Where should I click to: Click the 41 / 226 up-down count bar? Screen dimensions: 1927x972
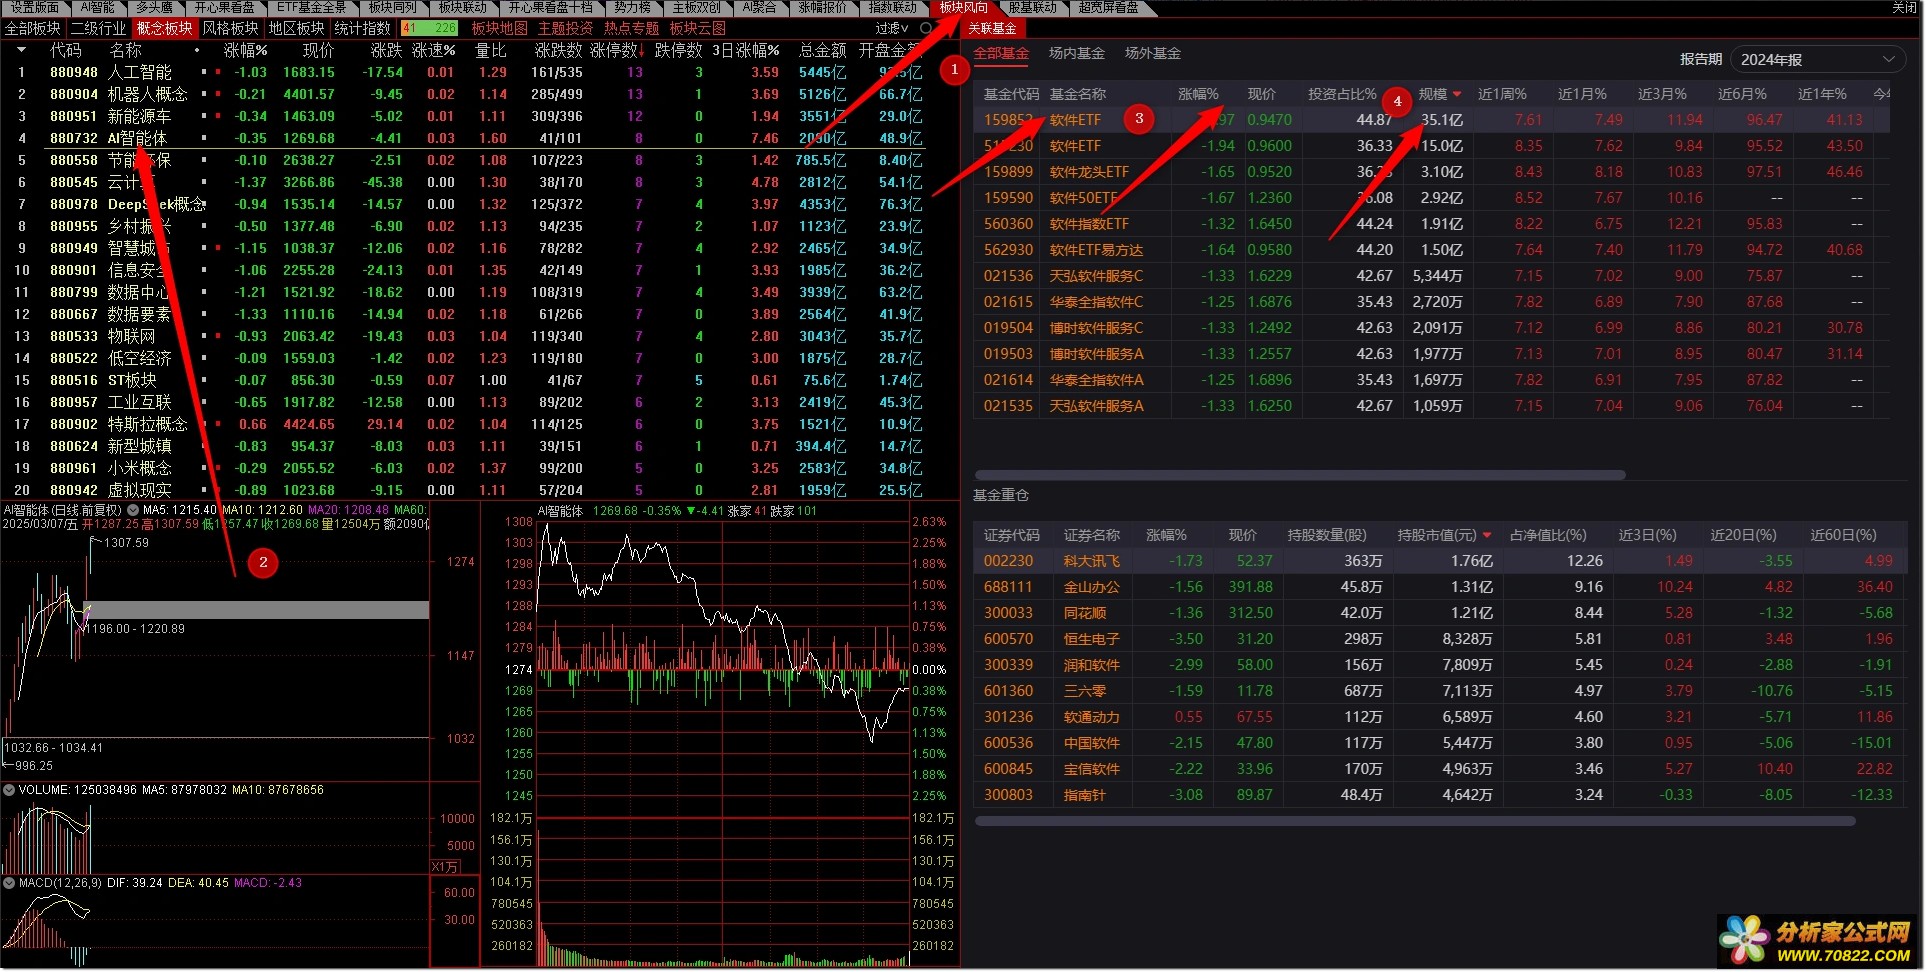pyautogui.click(x=429, y=28)
